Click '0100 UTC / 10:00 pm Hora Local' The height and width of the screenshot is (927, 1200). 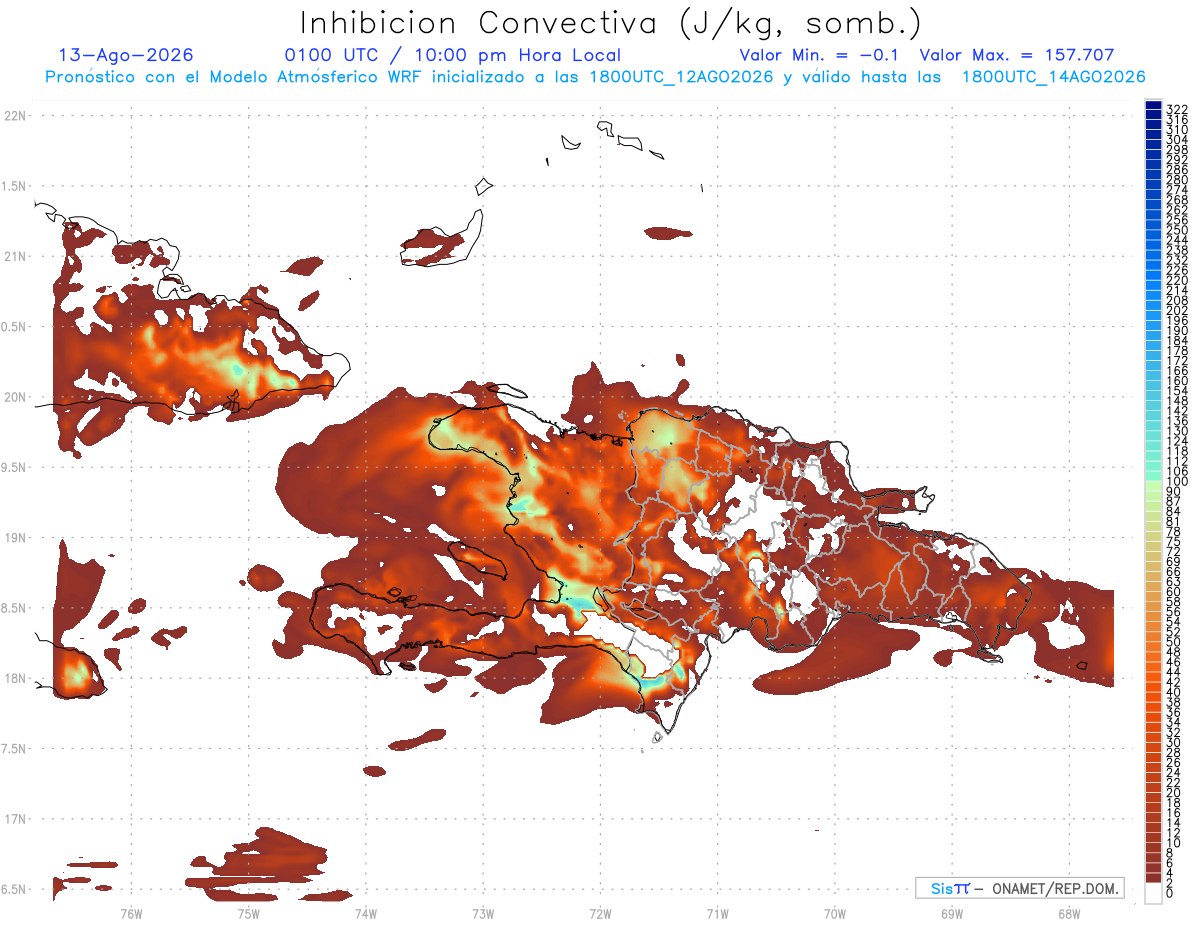point(453,55)
